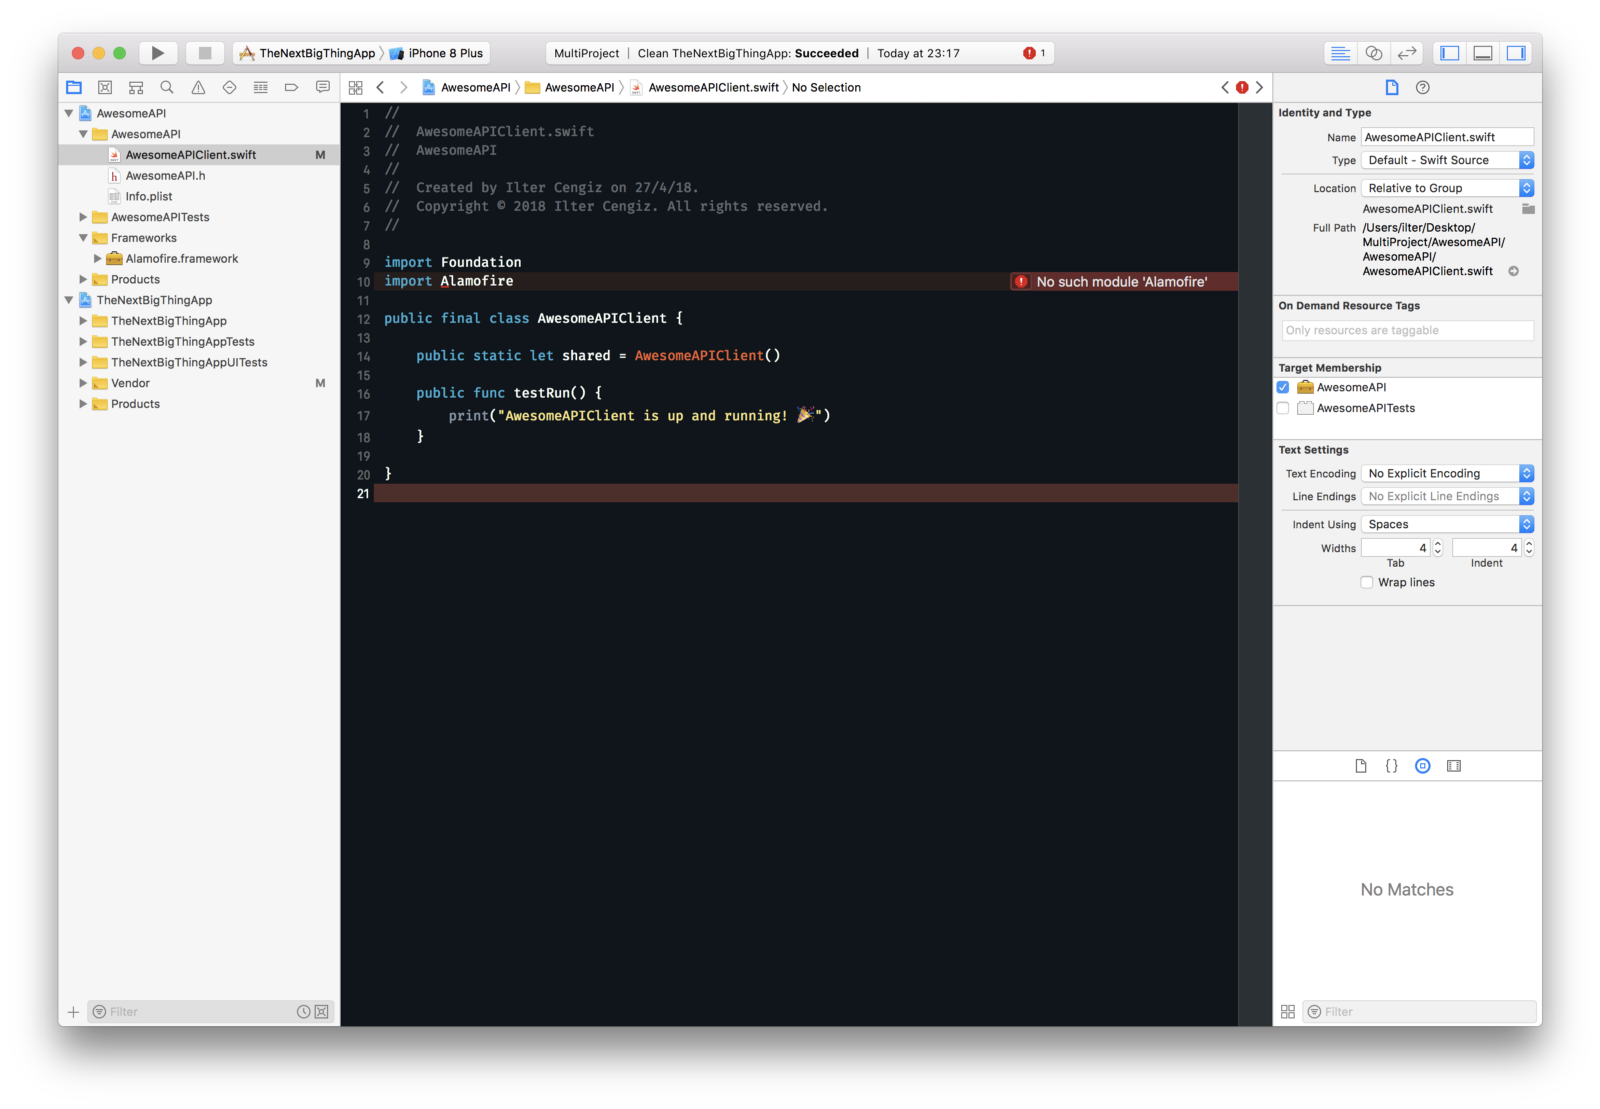The height and width of the screenshot is (1109, 1600).
Task: Check AwesomeAPITests target membership
Action: 1283,408
